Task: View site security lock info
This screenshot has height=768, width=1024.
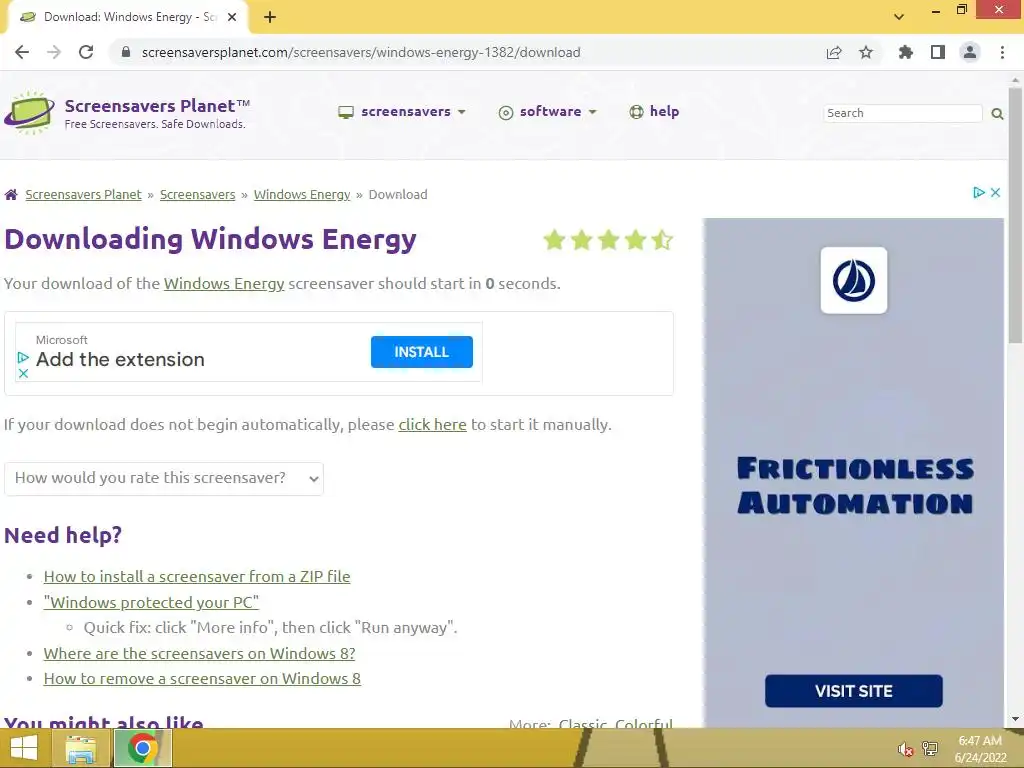Action: [x=127, y=52]
